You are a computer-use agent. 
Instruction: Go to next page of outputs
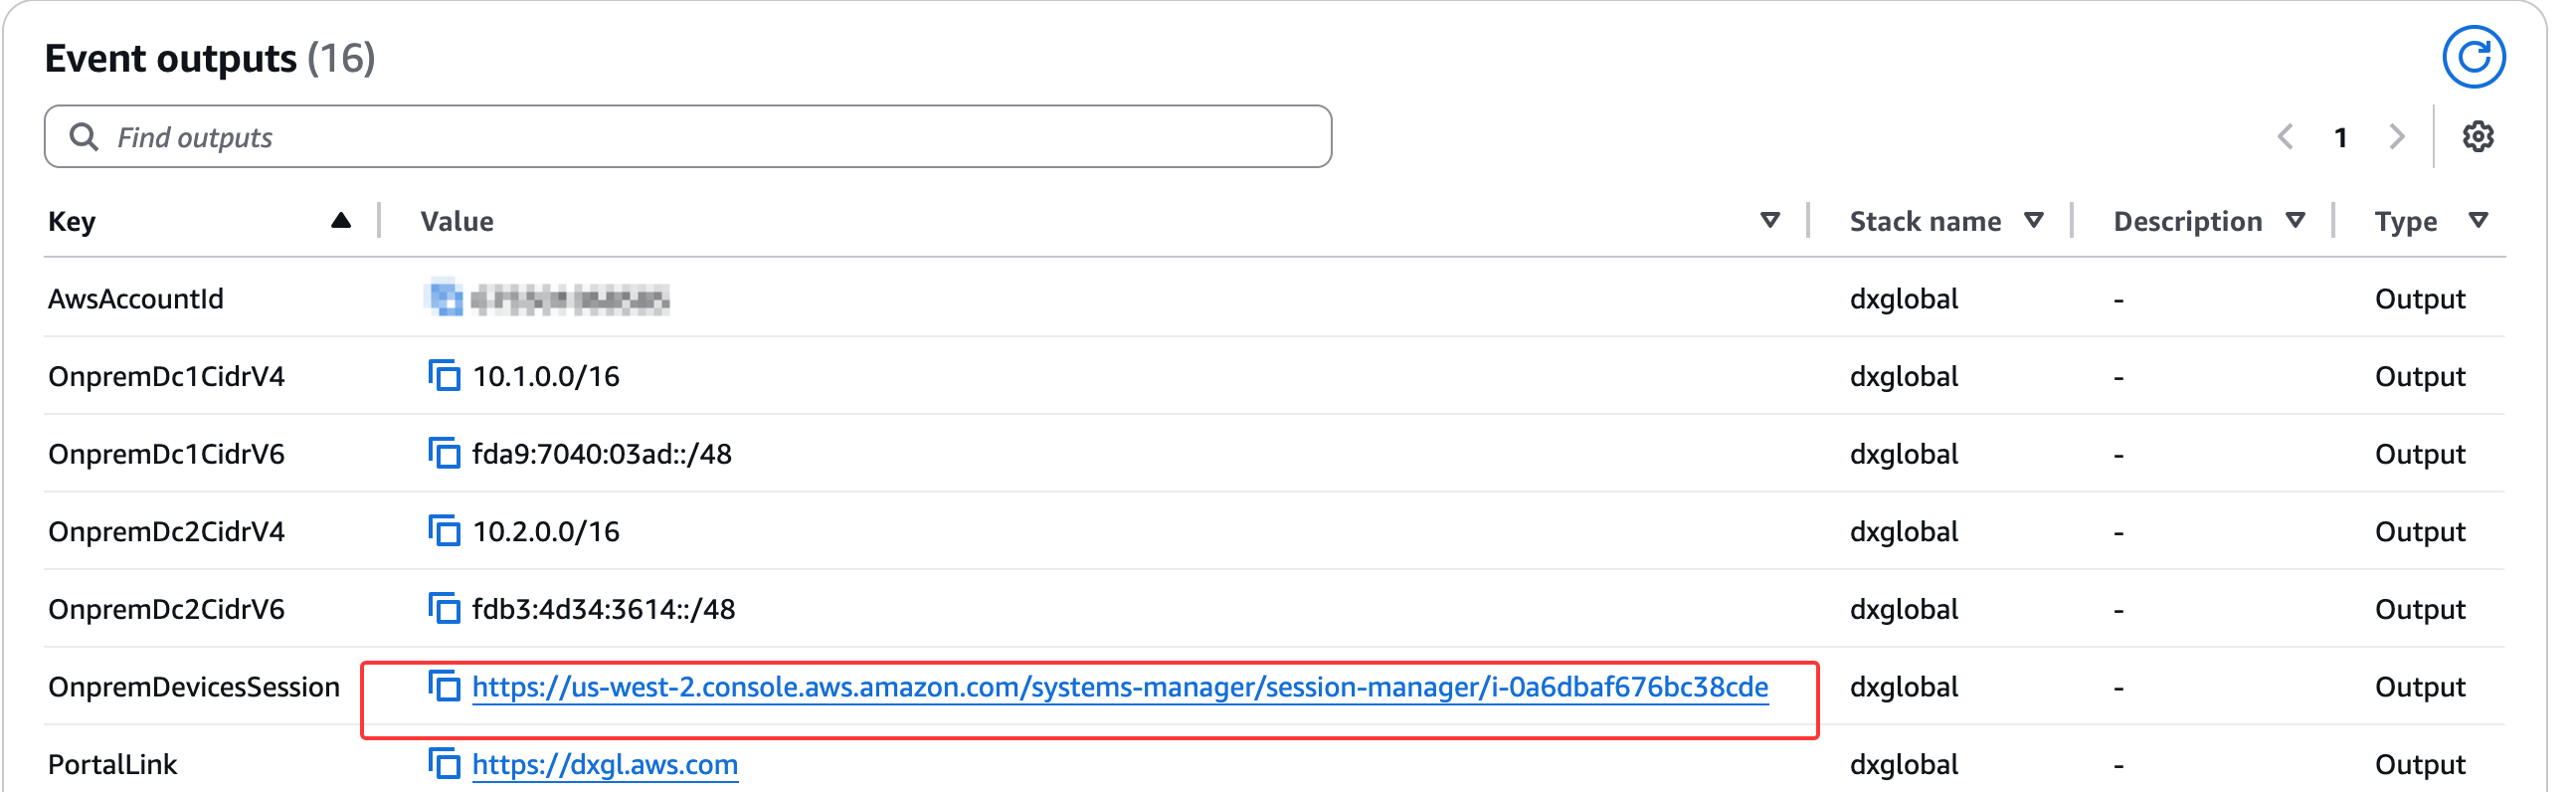click(x=2397, y=137)
